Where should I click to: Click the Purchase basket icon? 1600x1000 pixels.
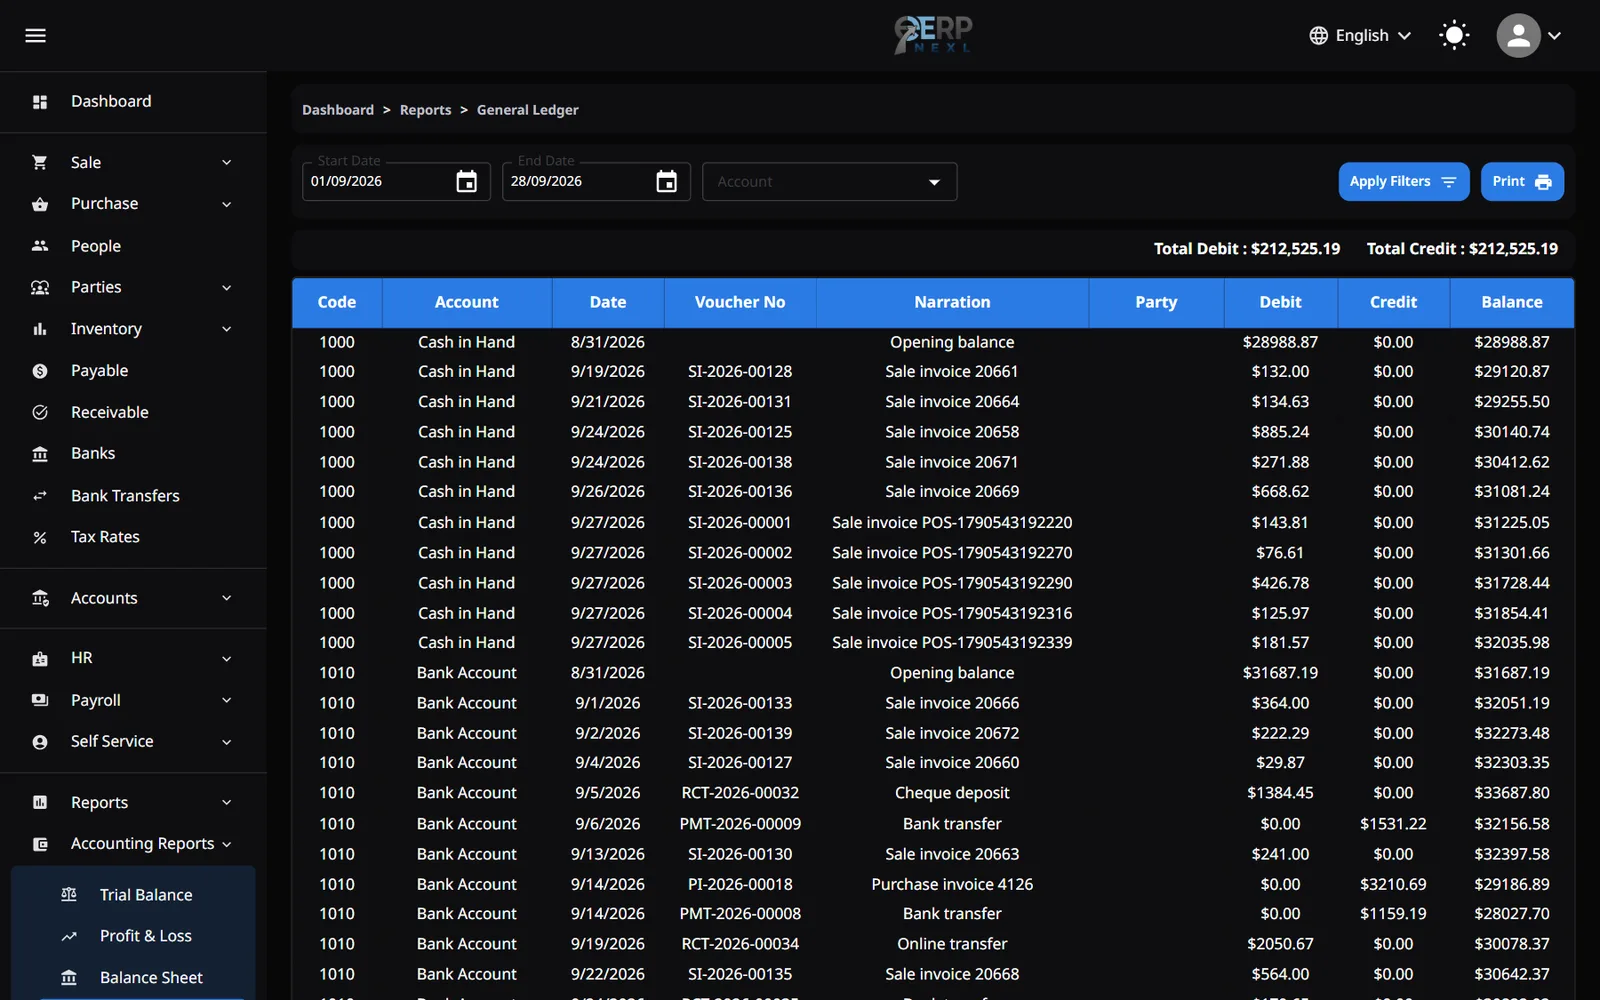click(40, 204)
